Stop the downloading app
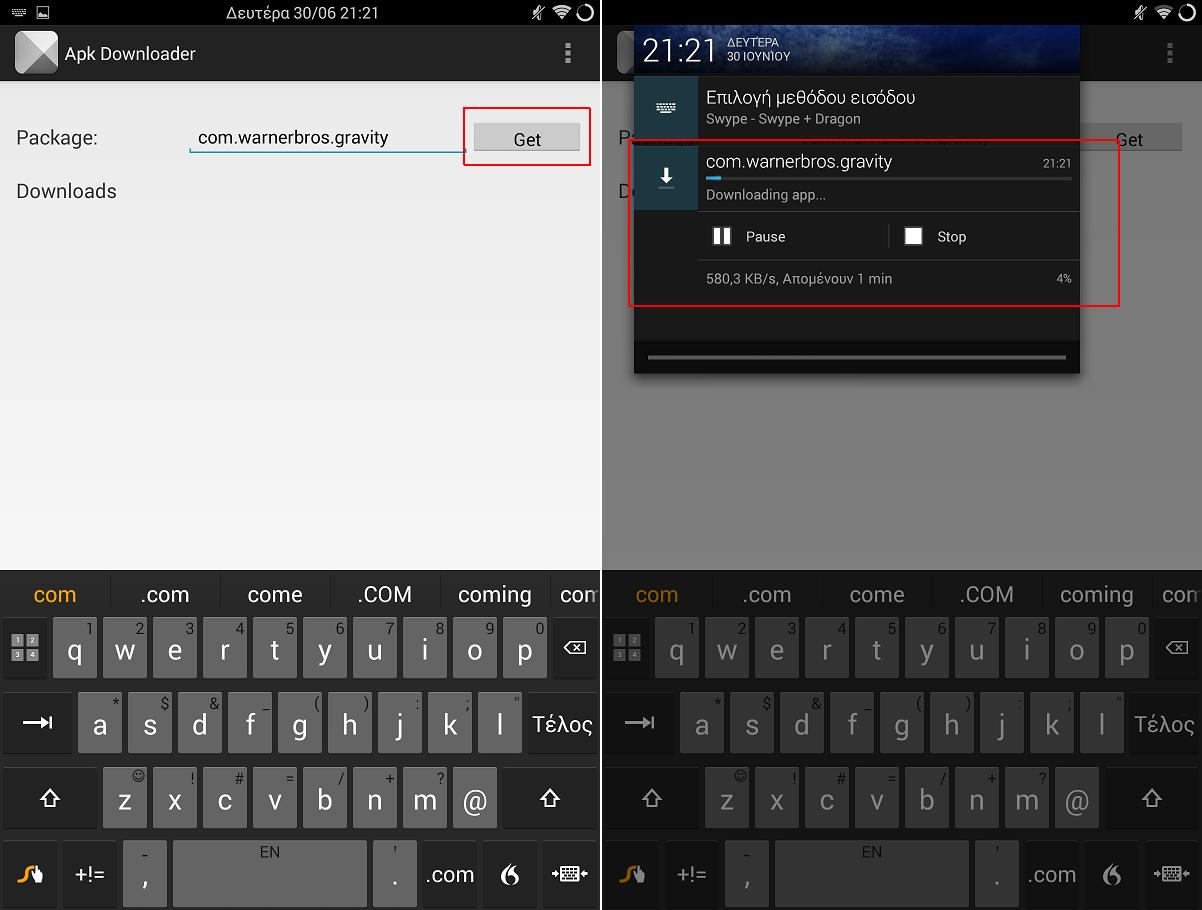Viewport: 1202px width, 910px height. click(x=935, y=236)
